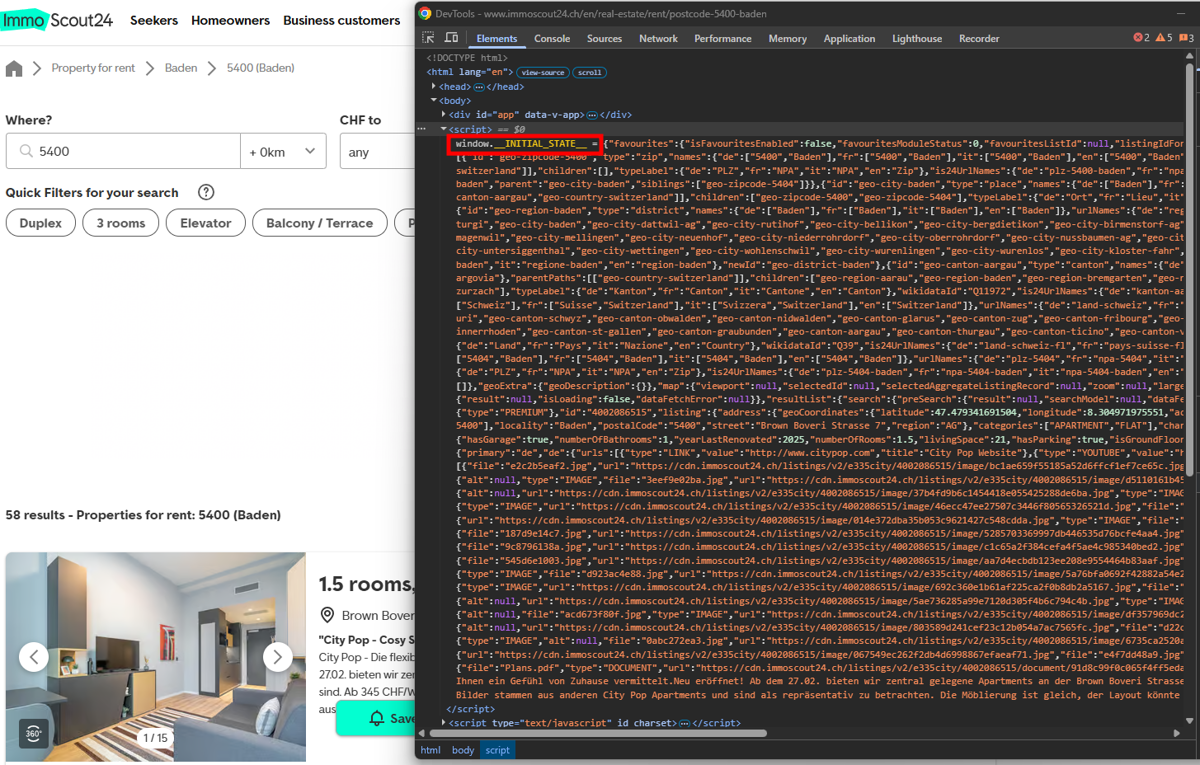Click the Where? location input field

123,152
